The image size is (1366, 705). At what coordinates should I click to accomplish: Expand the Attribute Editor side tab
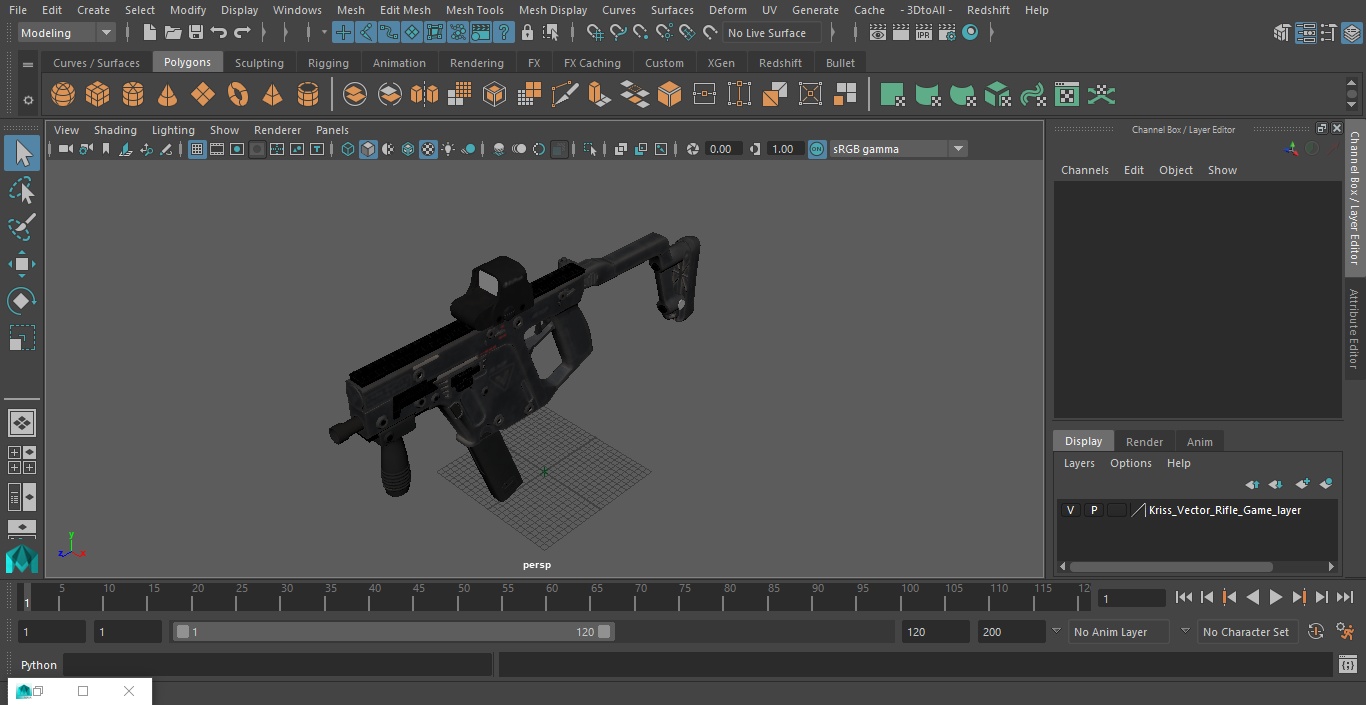tap(1354, 329)
